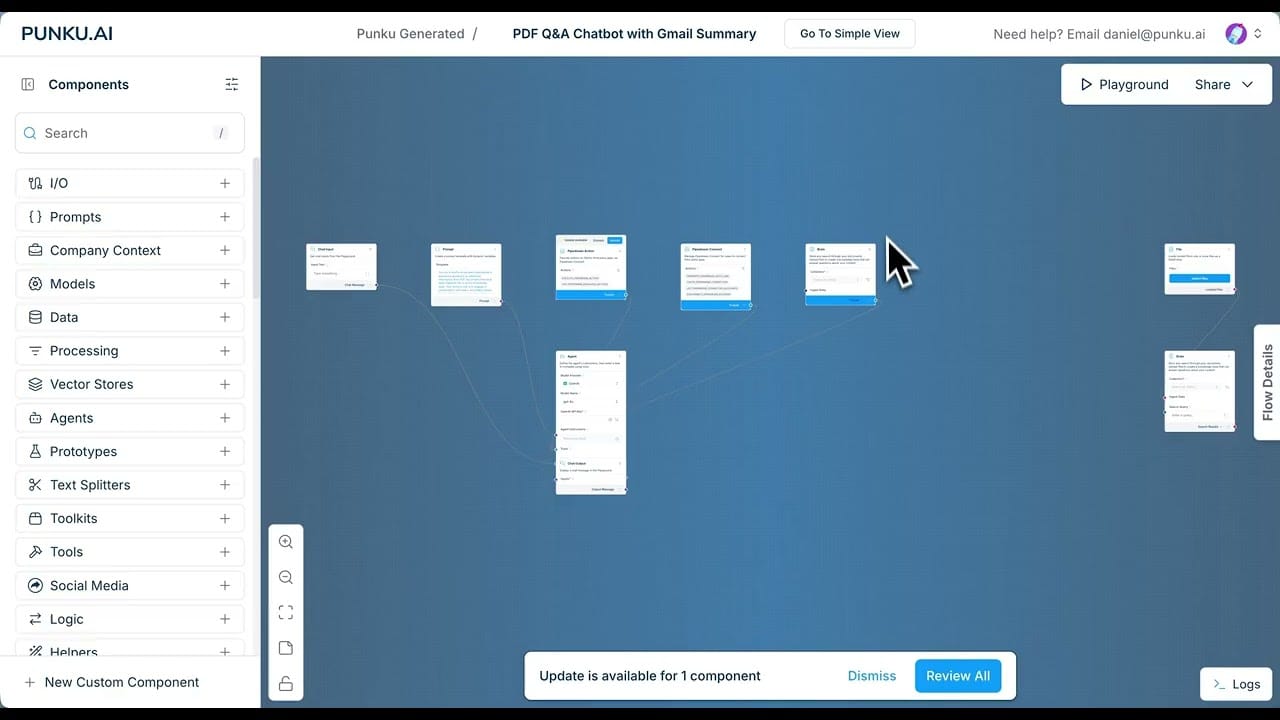Viewport: 1280px width, 720px height.
Task: Zoom out using the canvas zoom-out icon
Action: point(286,577)
